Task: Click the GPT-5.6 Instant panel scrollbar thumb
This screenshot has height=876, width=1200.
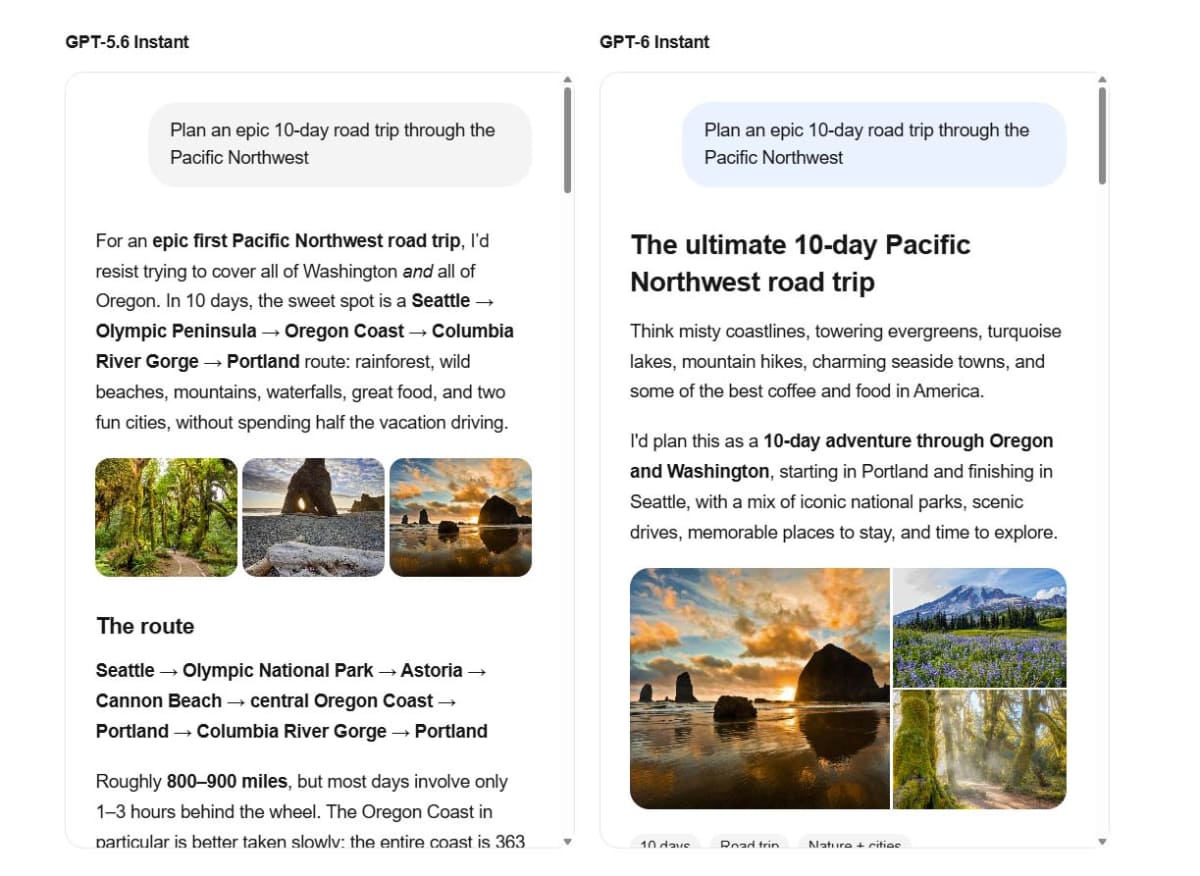Action: point(567,139)
